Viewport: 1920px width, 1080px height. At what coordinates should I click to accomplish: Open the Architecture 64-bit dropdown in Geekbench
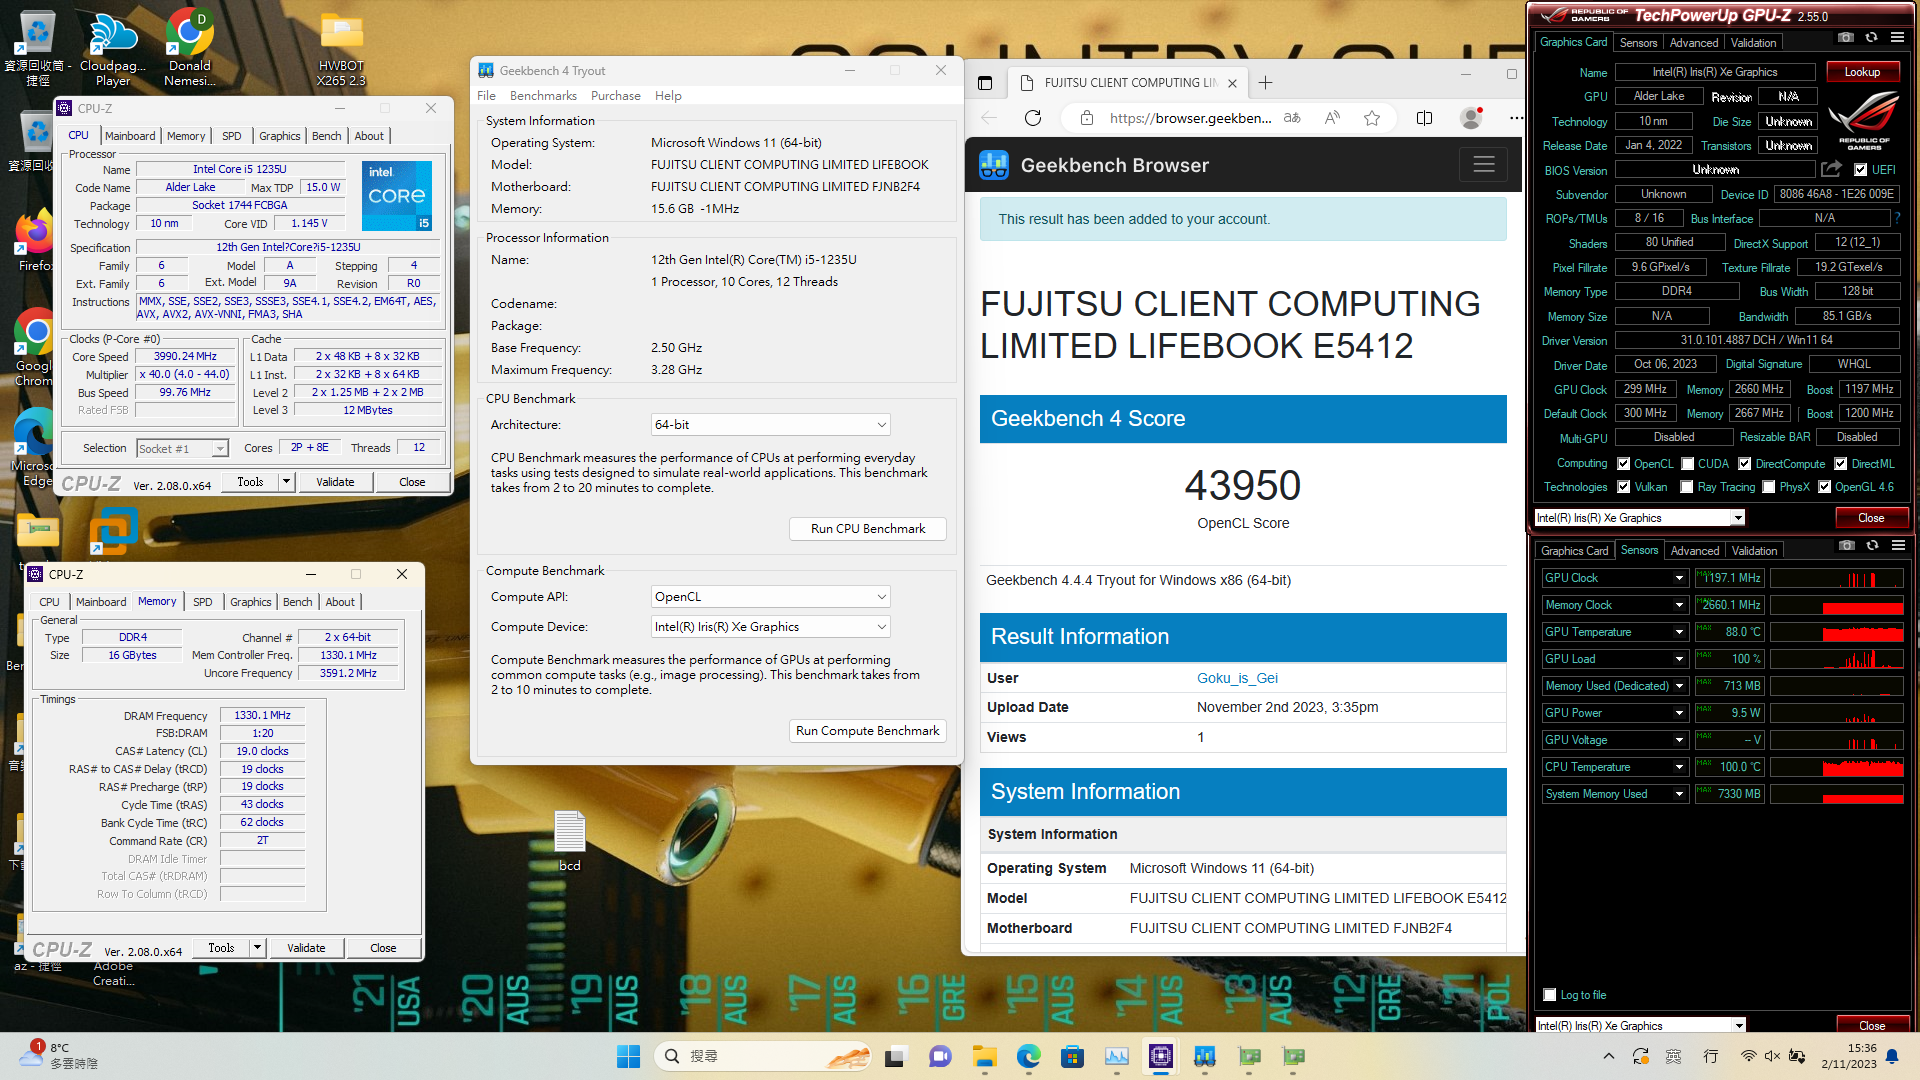click(x=770, y=425)
